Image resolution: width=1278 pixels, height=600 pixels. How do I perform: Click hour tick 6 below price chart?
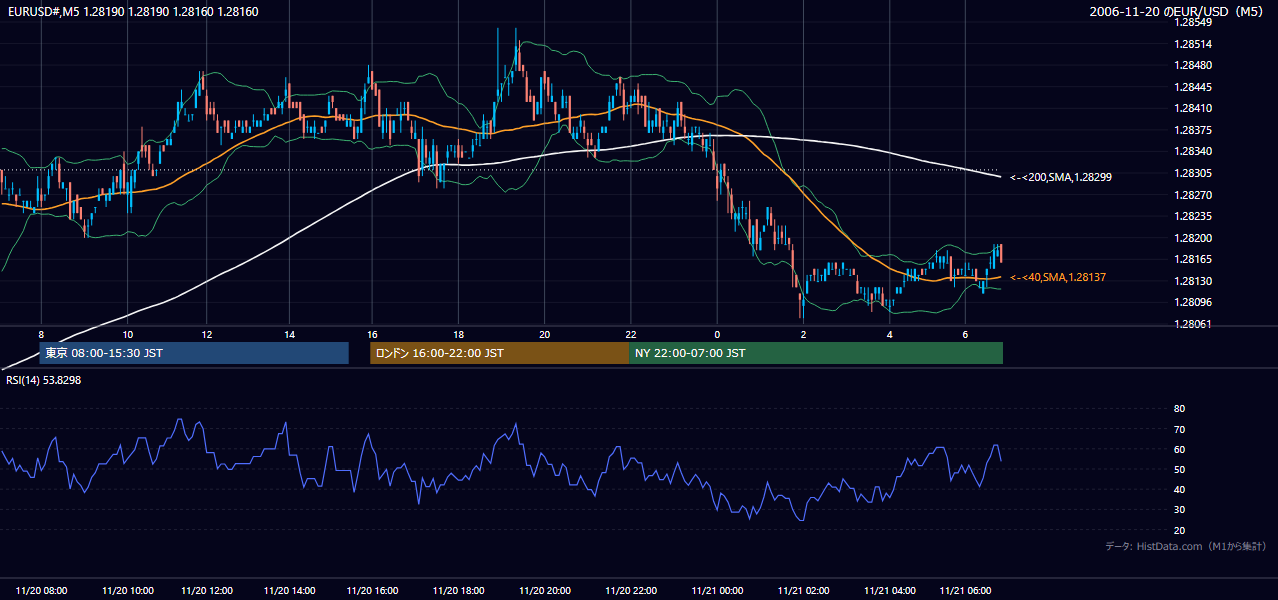point(965,334)
